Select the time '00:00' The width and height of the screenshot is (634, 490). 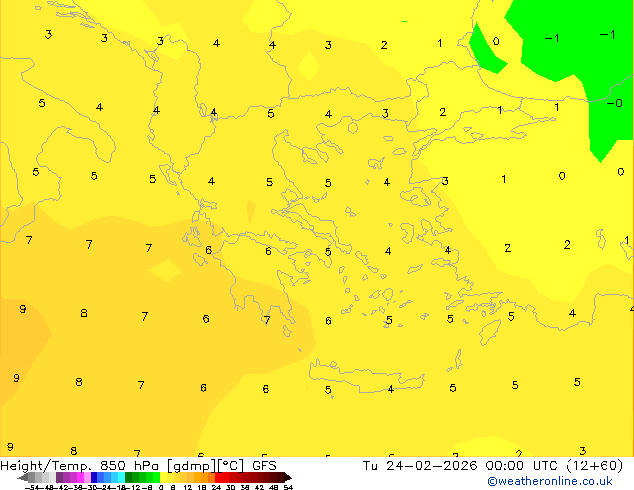[x=505, y=466]
